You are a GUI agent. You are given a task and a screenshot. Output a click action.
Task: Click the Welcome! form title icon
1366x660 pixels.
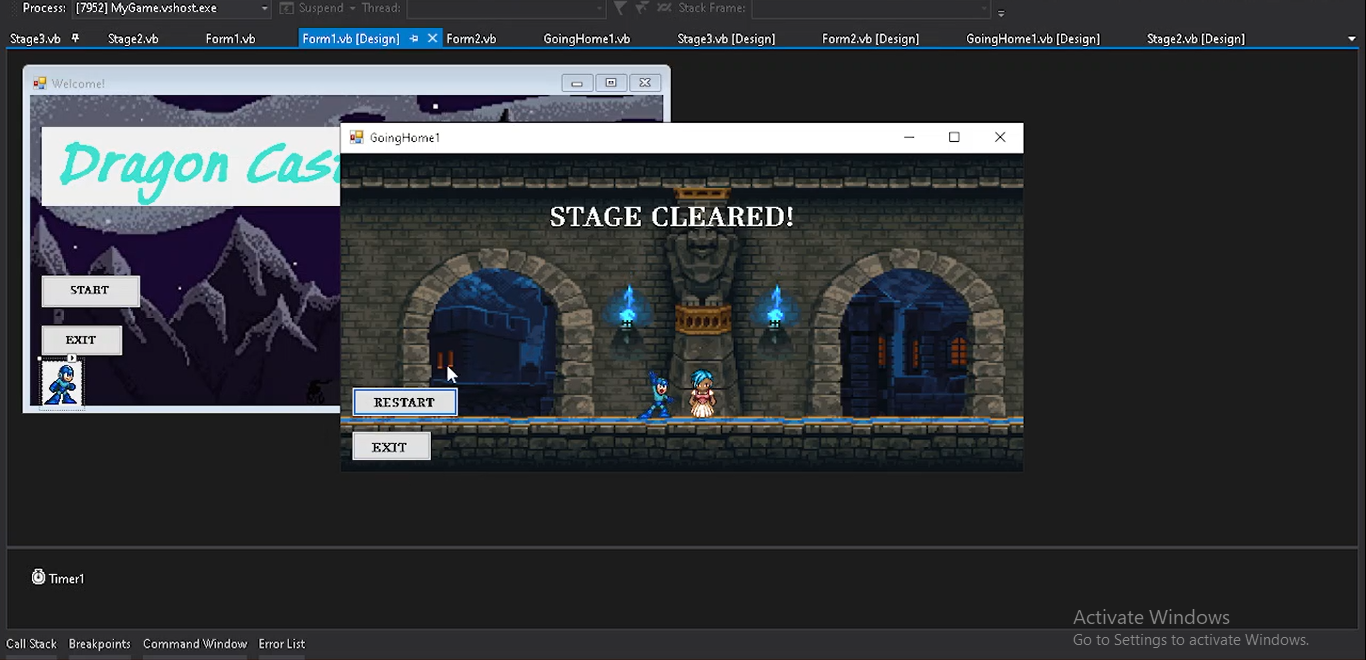pos(40,83)
